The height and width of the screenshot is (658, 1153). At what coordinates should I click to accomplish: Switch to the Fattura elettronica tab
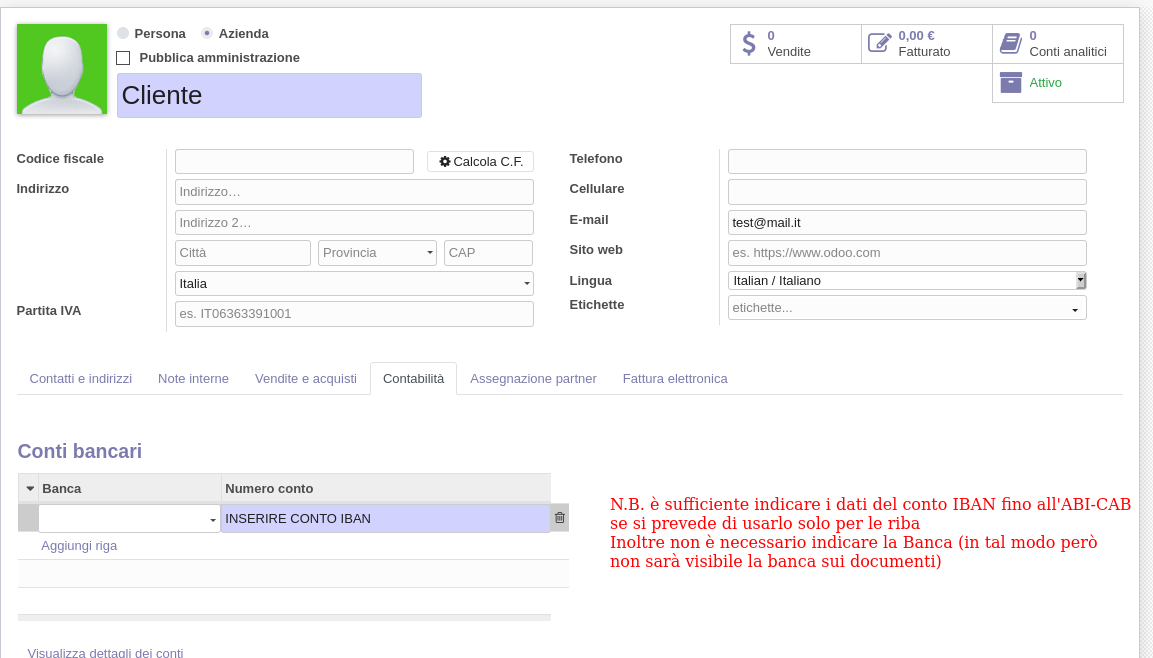tap(674, 378)
